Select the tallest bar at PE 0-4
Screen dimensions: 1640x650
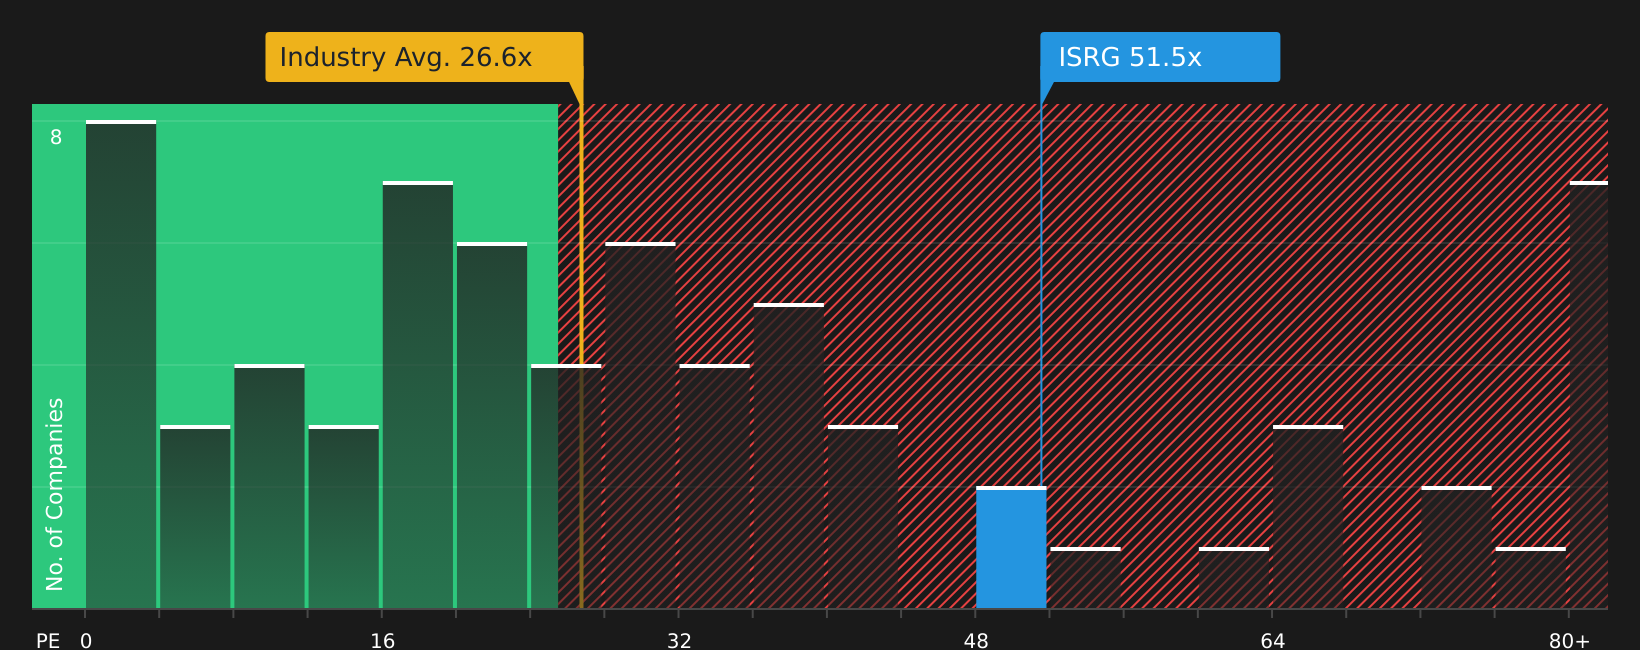point(121,365)
